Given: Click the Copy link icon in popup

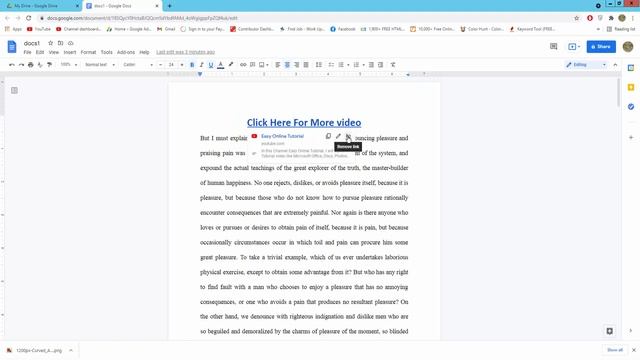Looking at the screenshot, I should click(328, 136).
